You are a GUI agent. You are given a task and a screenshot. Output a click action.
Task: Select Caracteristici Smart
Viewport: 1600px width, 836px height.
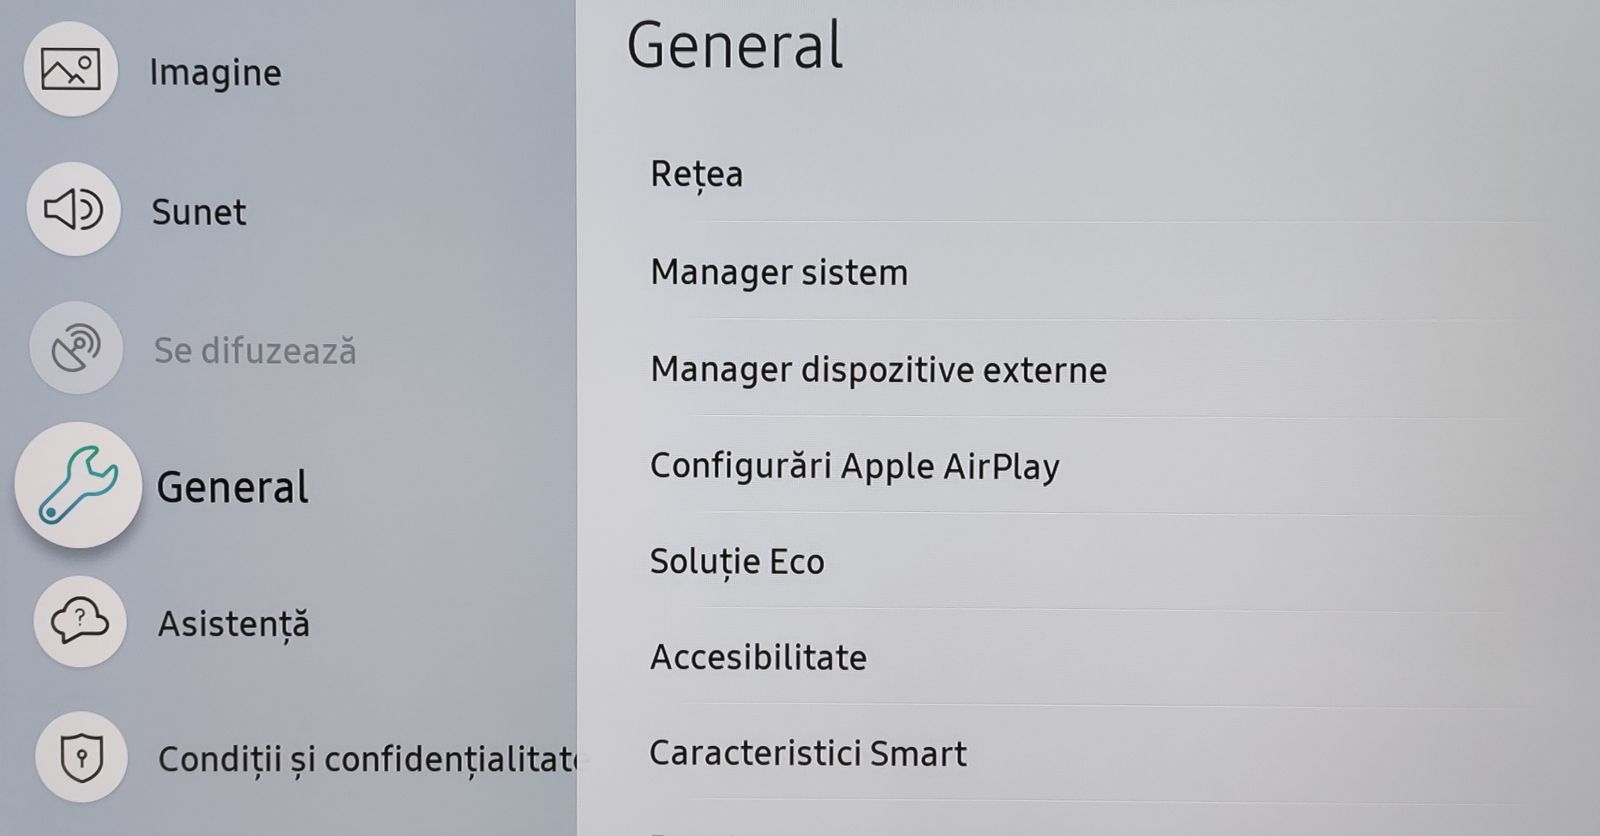tap(1090, 753)
